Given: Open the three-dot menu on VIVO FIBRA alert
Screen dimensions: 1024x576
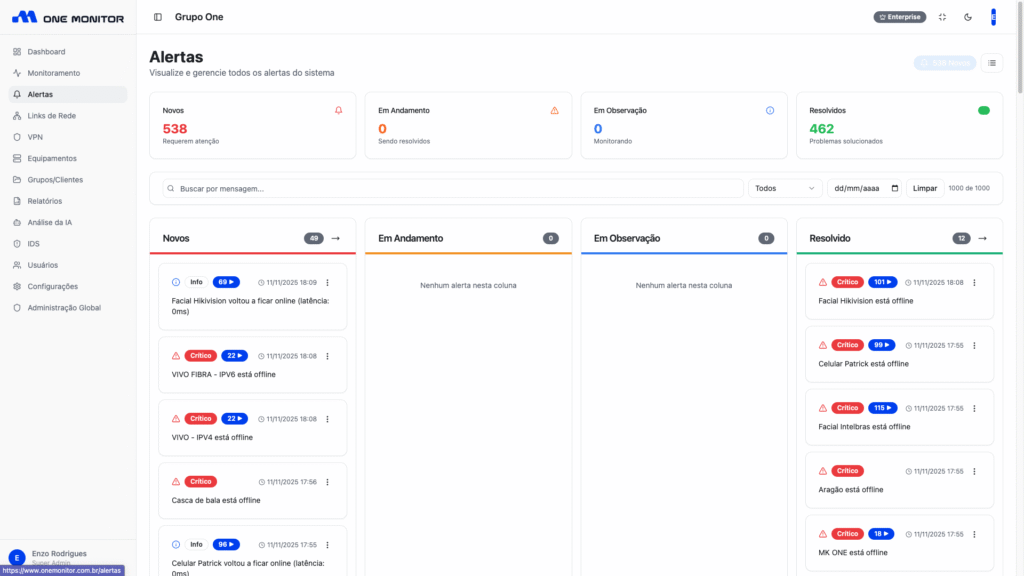Looking at the screenshot, I should click(x=327, y=356).
